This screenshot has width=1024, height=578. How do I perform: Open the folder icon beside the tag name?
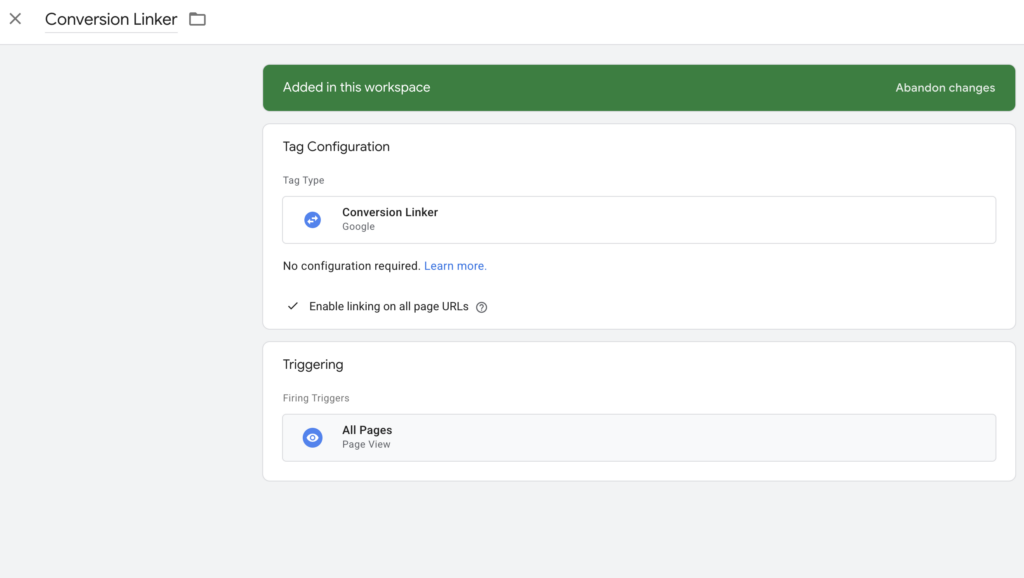196,19
